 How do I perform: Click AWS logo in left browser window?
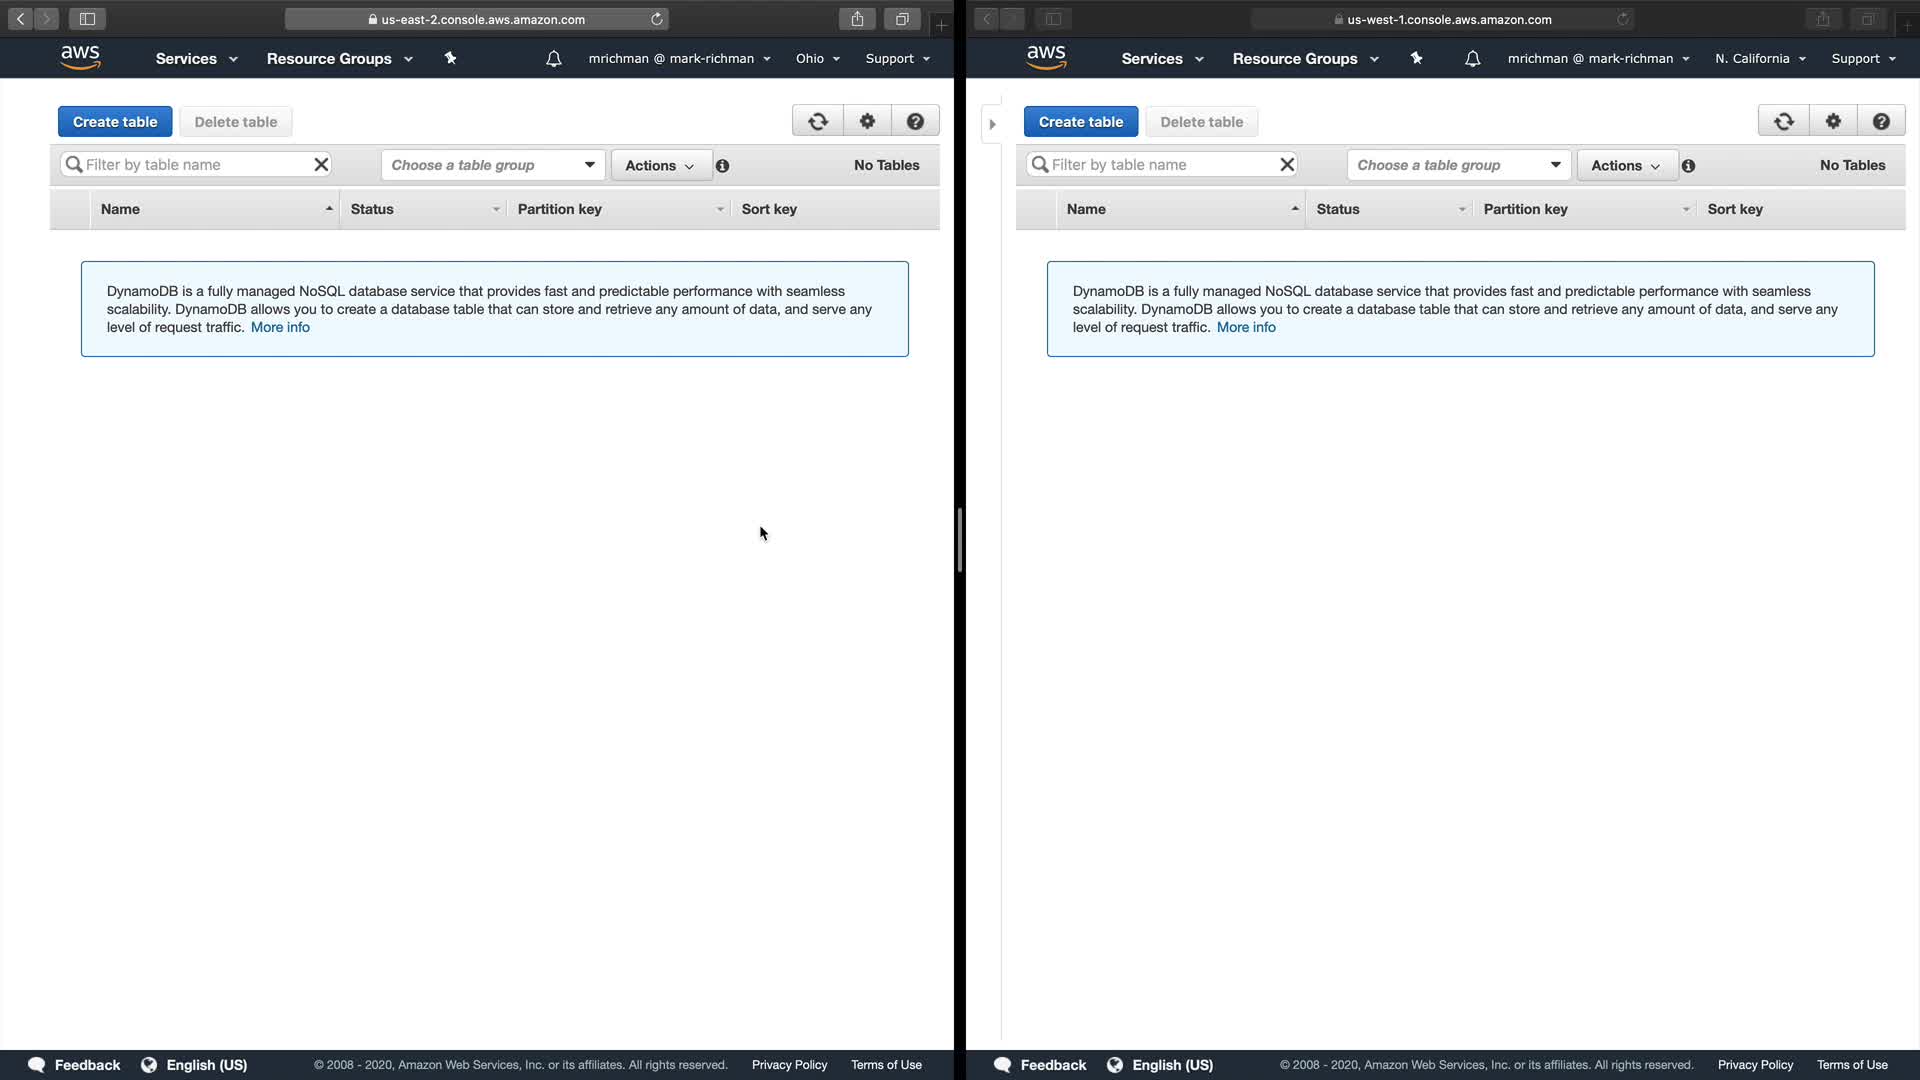pyautogui.click(x=80, y=58)
